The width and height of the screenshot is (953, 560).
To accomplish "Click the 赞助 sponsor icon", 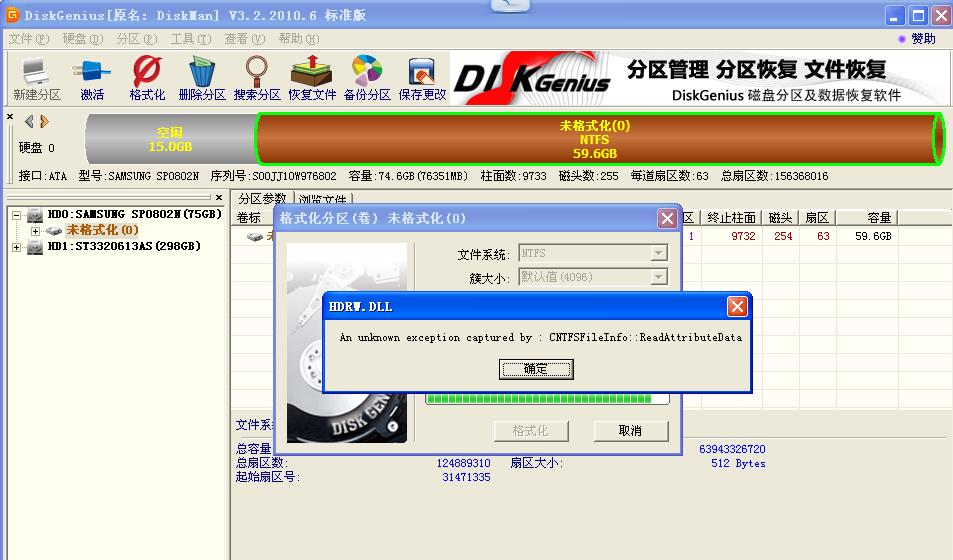I will (902, 39).
